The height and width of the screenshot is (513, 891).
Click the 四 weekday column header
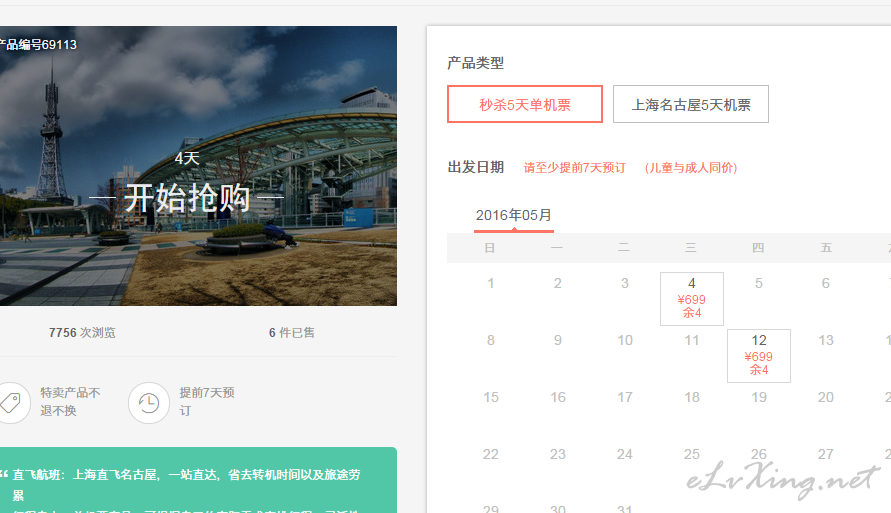tap(758, 248)
